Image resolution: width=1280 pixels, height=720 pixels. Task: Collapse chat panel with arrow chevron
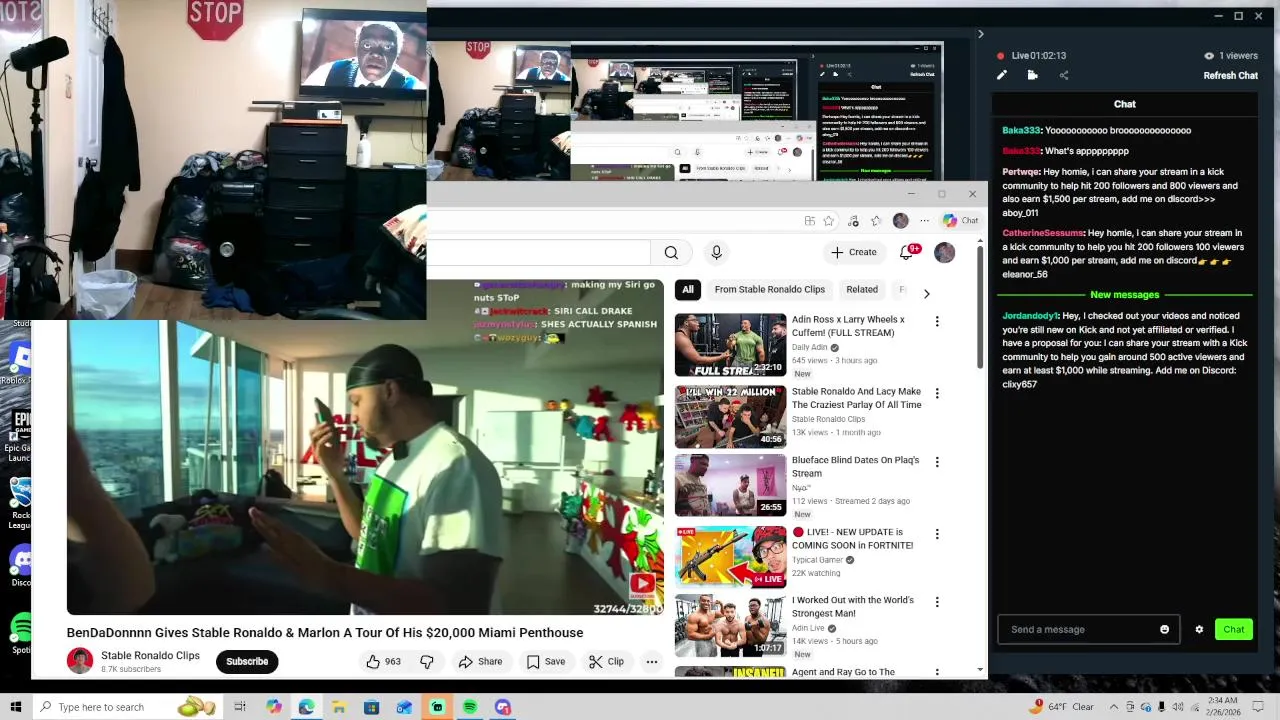tap(980, 34)
